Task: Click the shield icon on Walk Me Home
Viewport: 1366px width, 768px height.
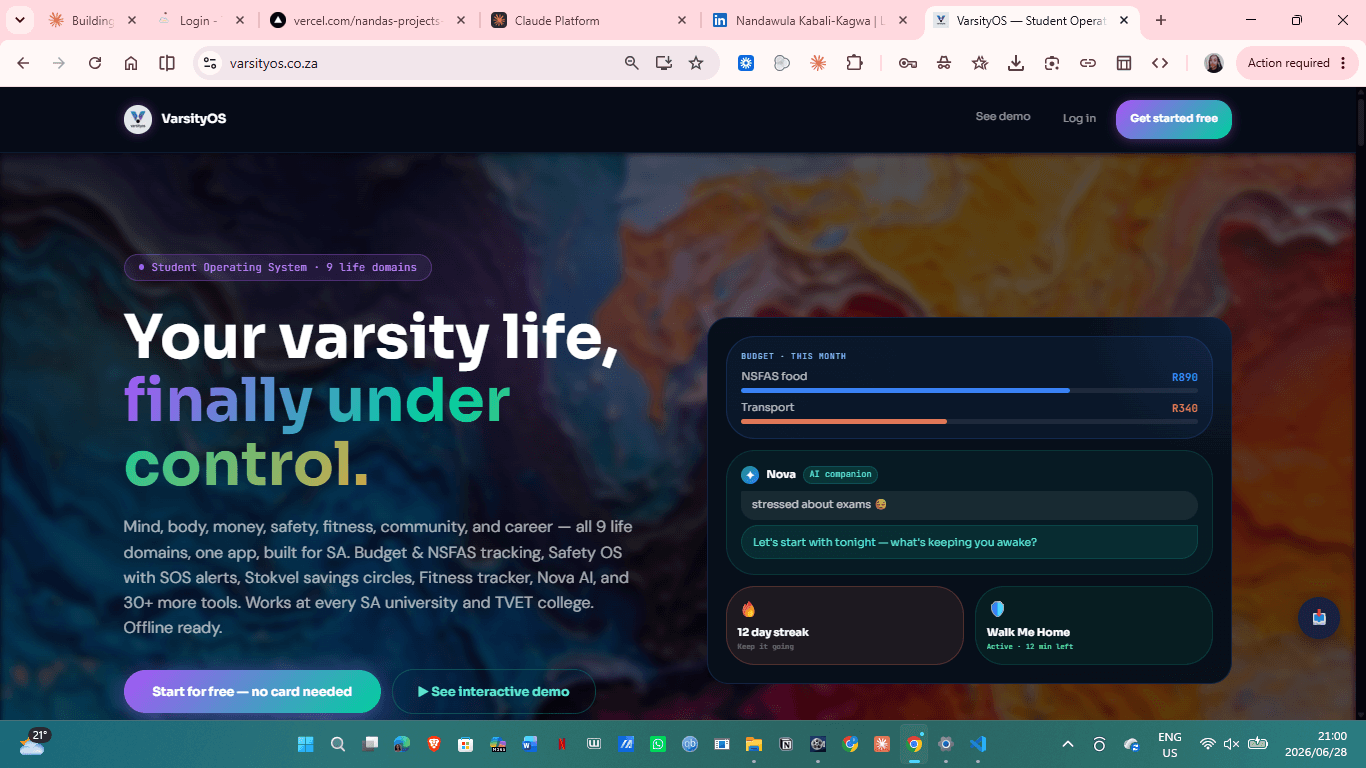Action: point(997,609)
